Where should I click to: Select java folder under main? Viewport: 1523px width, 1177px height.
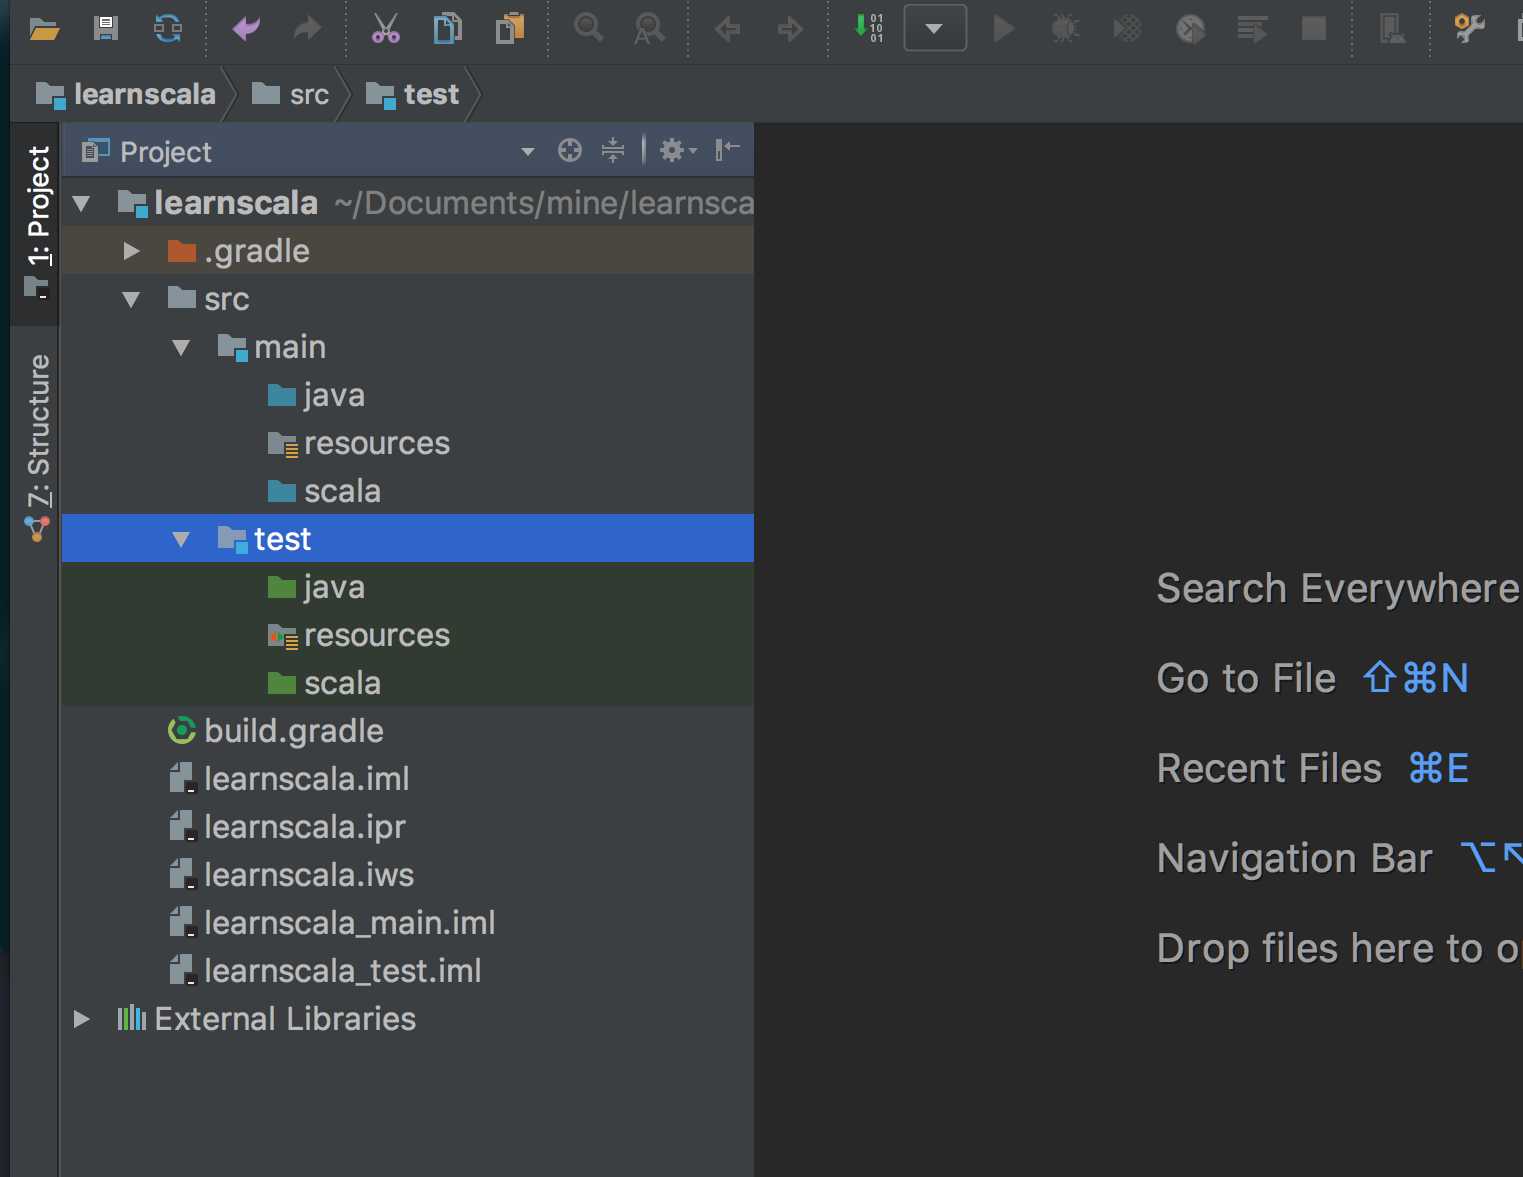click(408, 395)
